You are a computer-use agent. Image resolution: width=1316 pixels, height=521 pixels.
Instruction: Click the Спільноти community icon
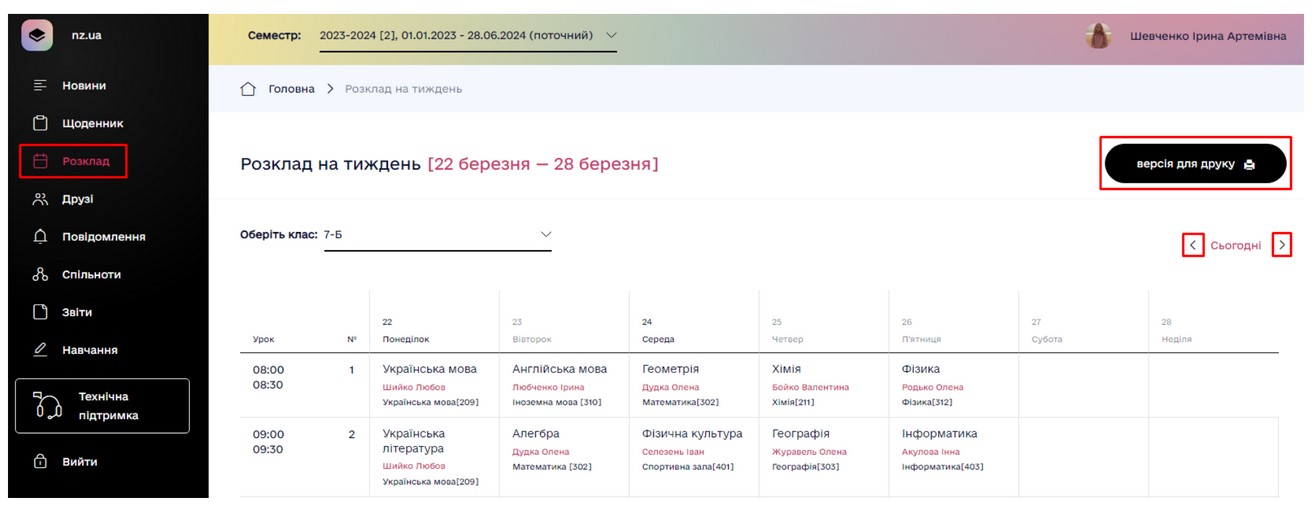40,275
